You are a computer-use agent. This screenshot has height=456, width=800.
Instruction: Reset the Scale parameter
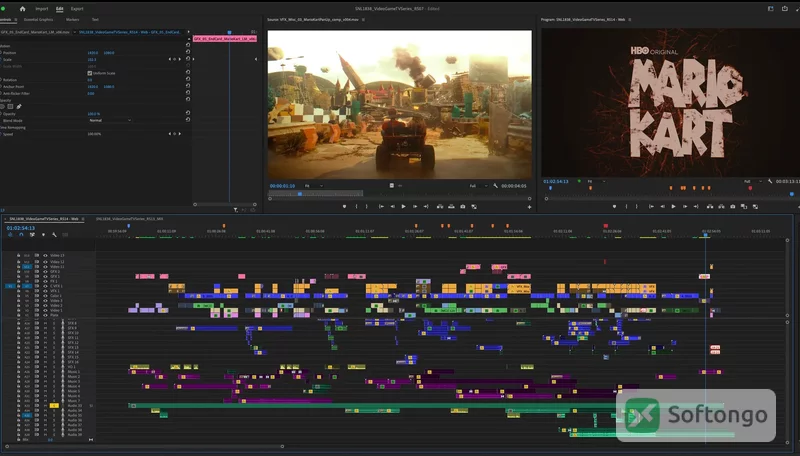click(x=188, y=59)
